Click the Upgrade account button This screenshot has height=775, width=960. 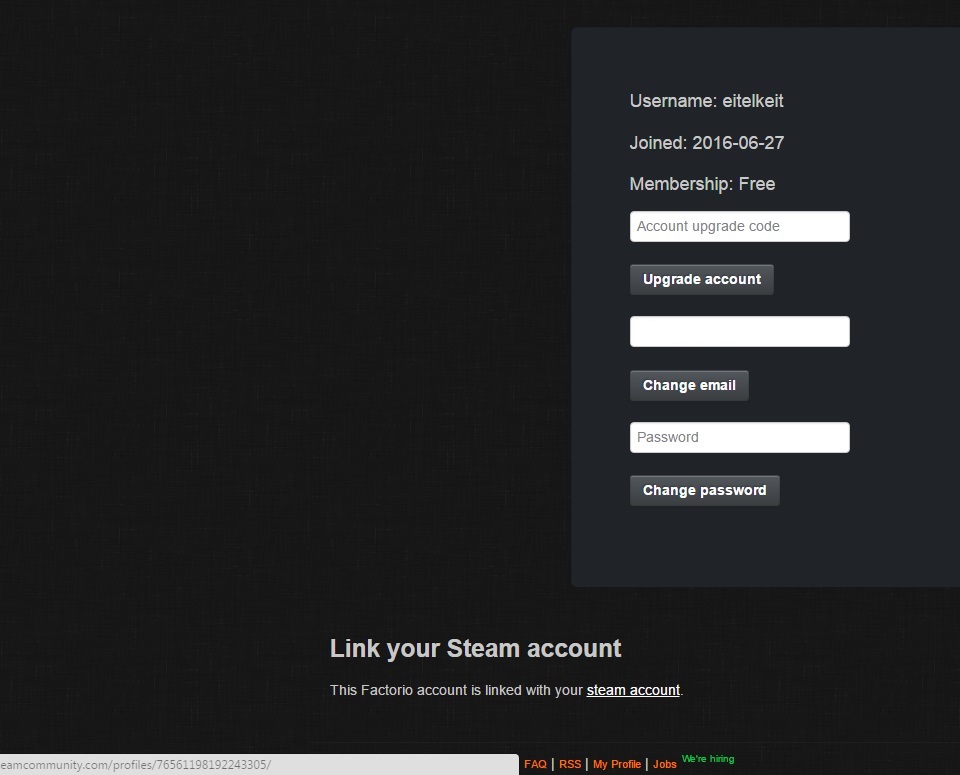pos(702,280)
